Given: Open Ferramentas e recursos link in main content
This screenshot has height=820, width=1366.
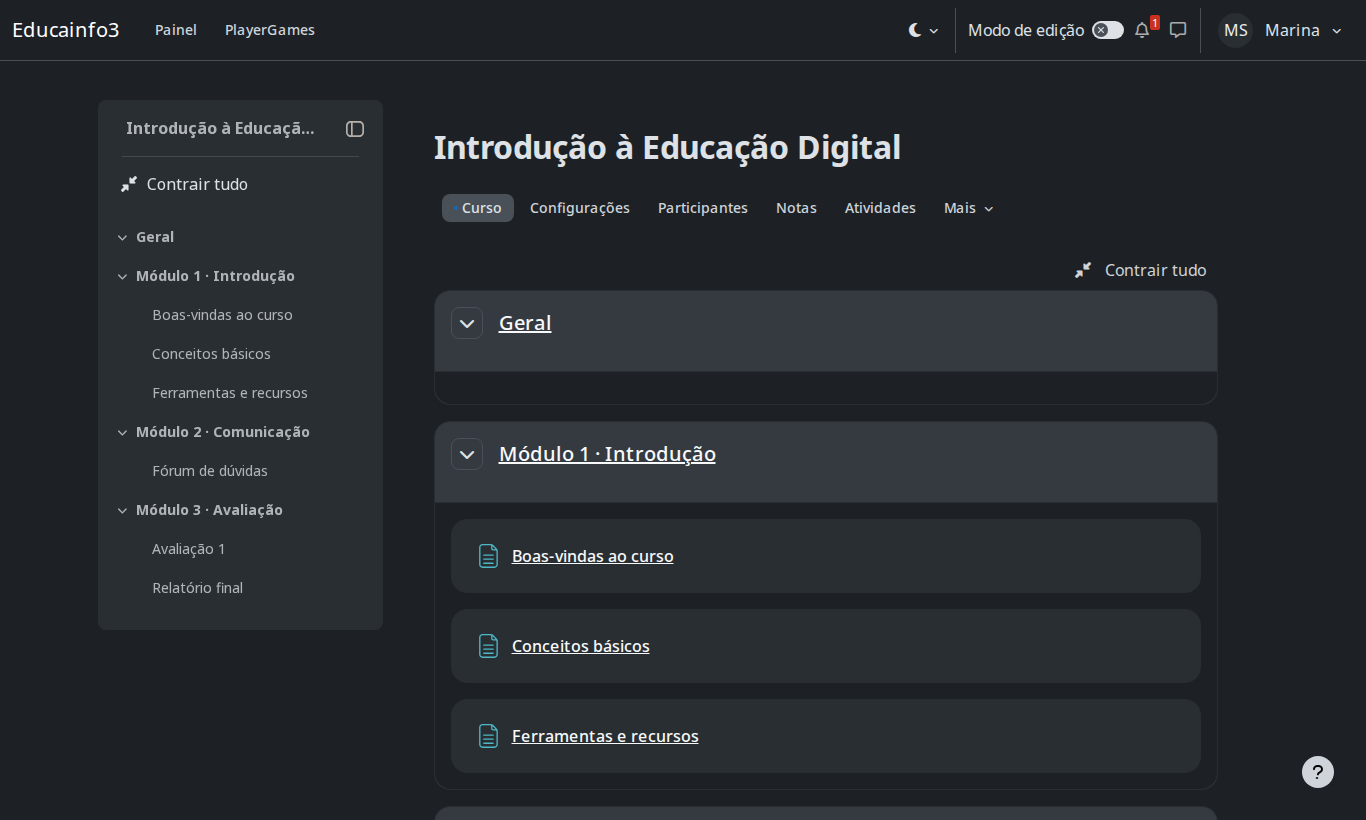Looking at the screenshot, I should coord(605,736).
